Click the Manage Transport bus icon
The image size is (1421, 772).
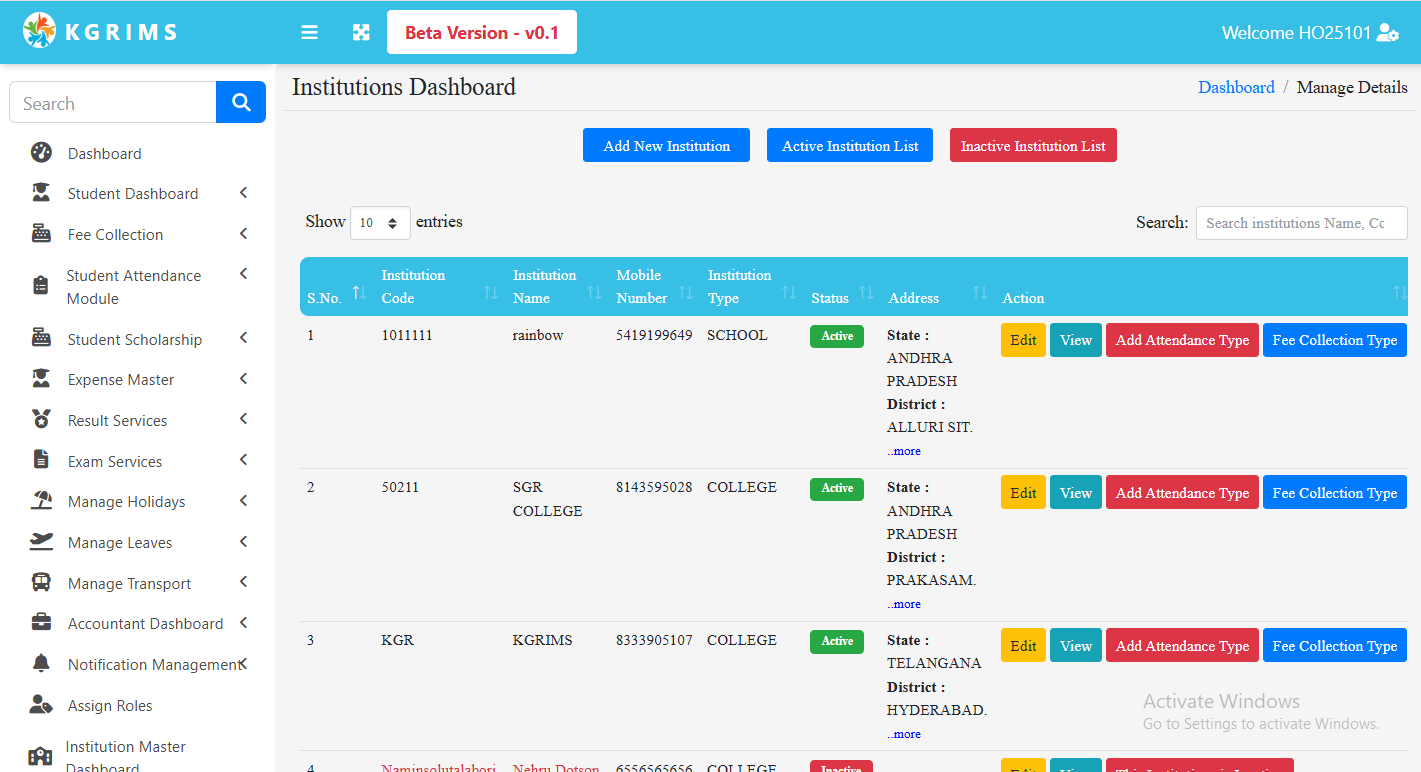[41, 583]
